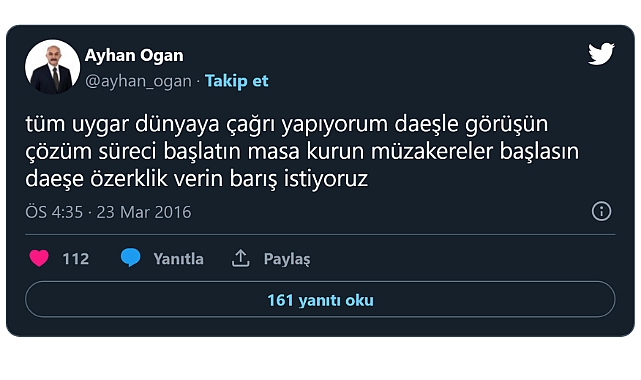Click the 23 Mar 2016 date
The image size is (641, 380).
[x=144, y=212]
